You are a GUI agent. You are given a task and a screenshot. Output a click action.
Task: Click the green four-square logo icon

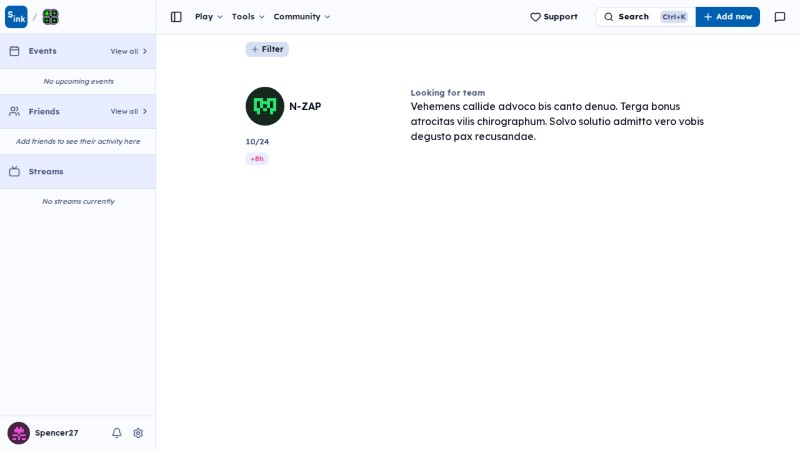51,17
